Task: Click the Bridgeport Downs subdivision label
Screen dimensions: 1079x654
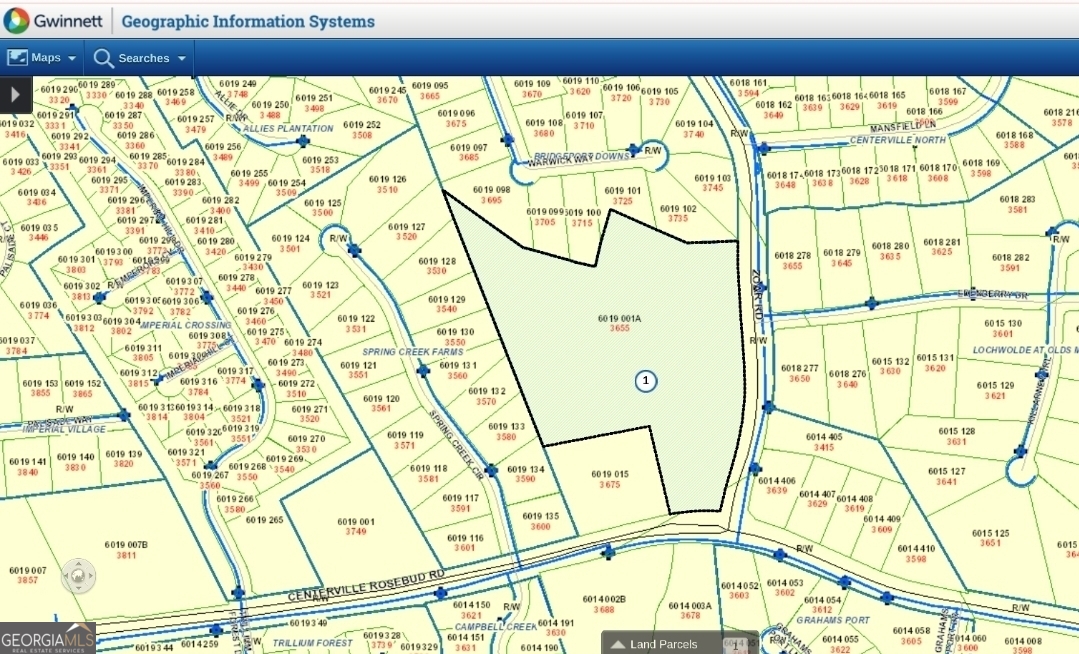Action: (582, 156)
